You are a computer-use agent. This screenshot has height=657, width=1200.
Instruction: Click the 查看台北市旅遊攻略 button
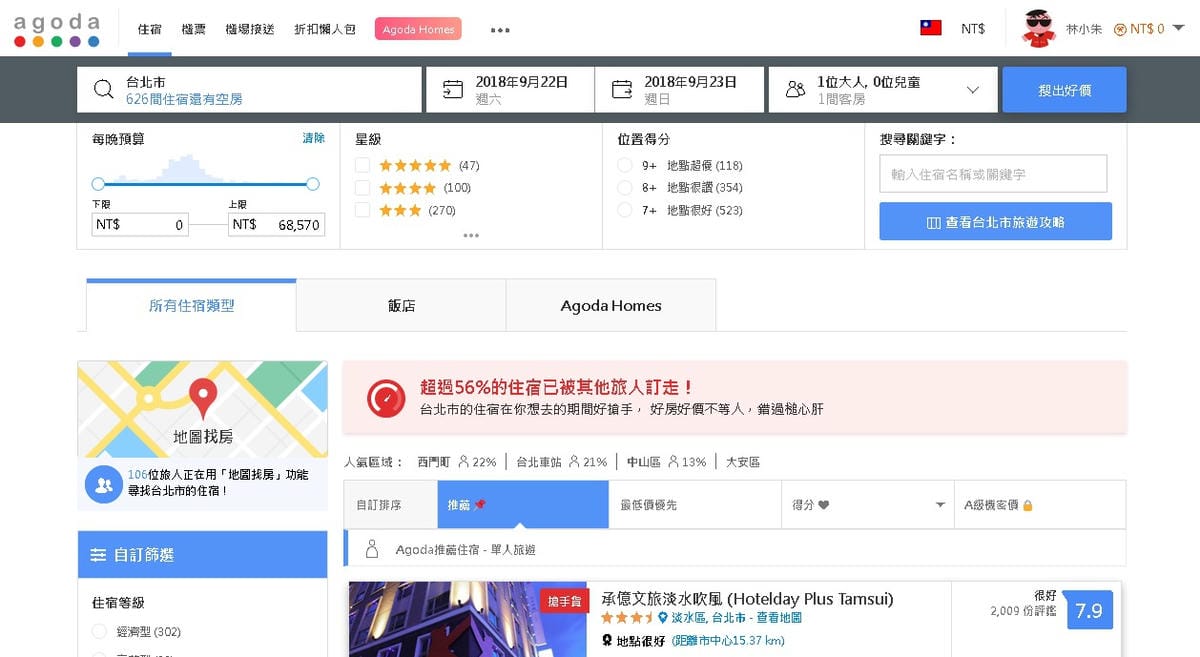(995, 222)
